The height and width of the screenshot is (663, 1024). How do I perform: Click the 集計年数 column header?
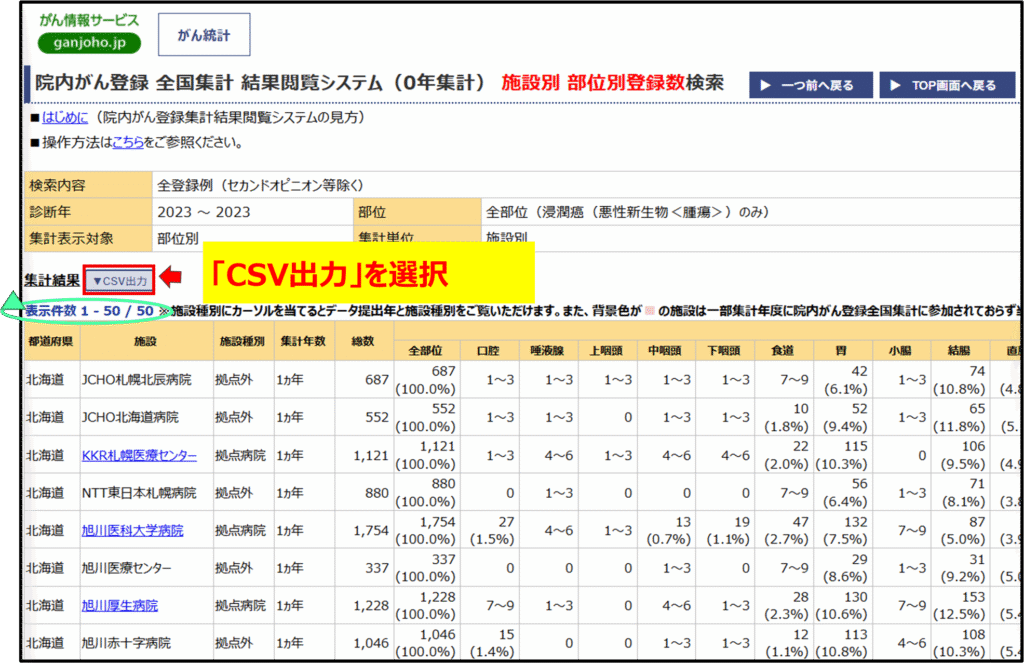pyautogui.click(x=301, y=341)
